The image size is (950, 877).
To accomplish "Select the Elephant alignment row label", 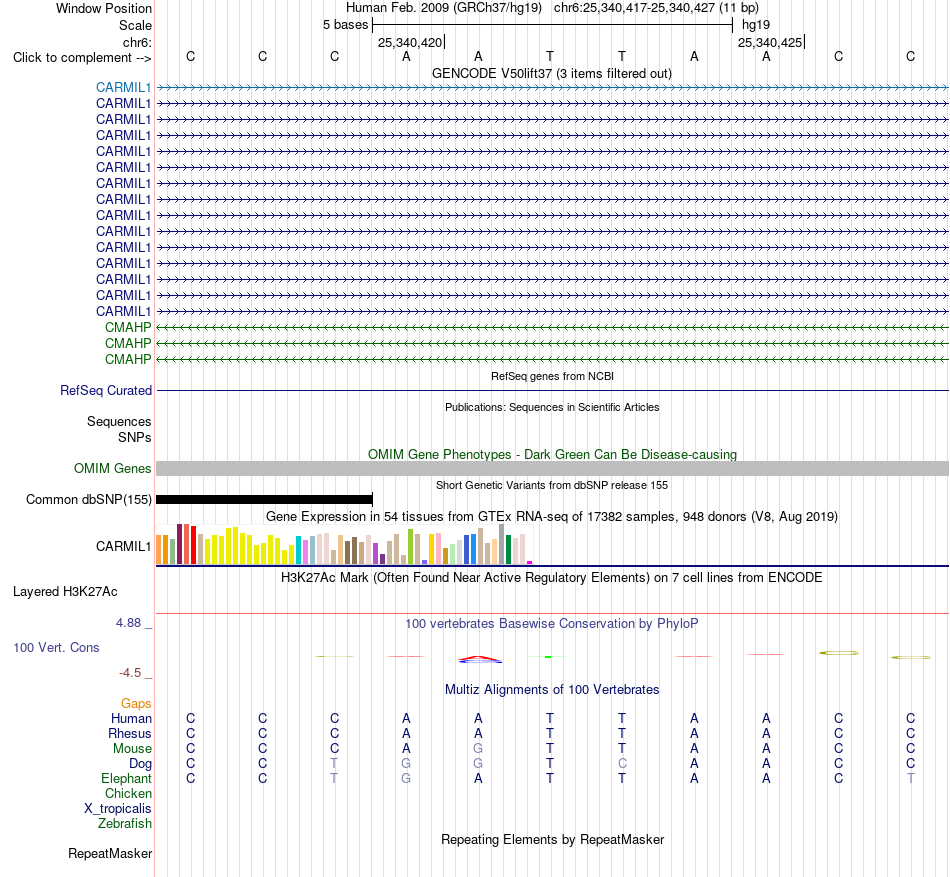I will coord(126,778).
